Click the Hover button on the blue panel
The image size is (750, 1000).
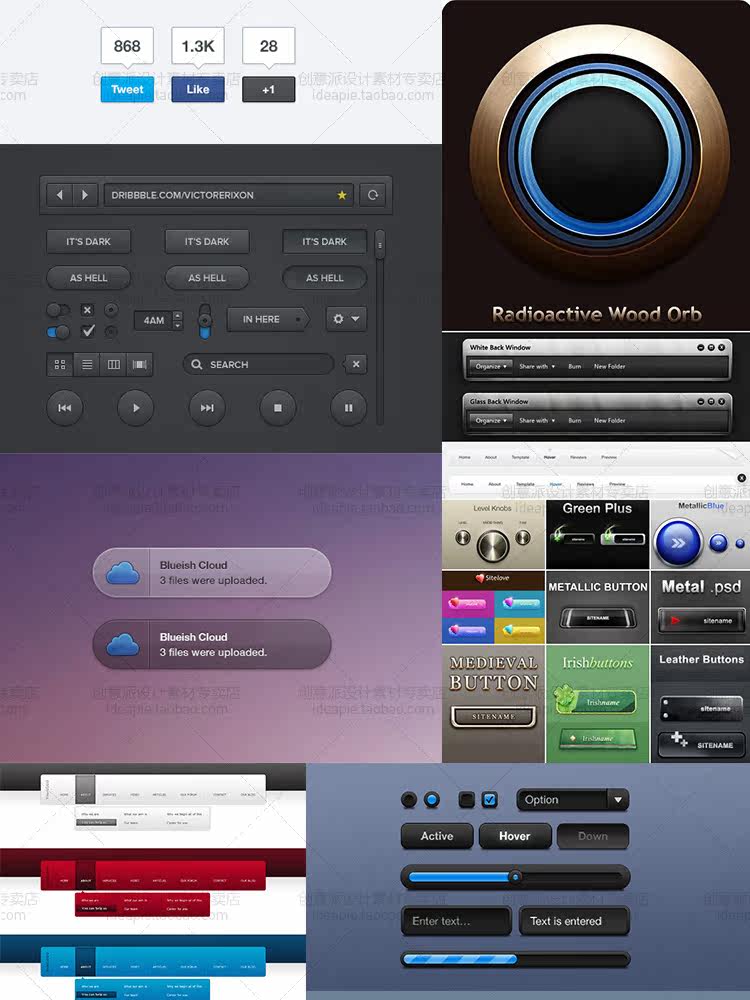pos(515,836)
